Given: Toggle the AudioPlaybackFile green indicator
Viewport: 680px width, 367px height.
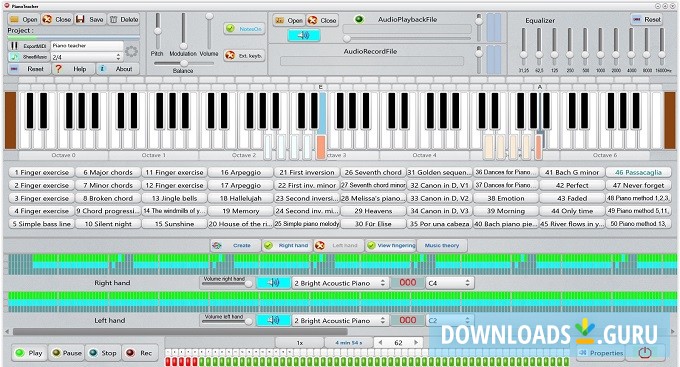Looking at the screenshot, I should point(359,20).
